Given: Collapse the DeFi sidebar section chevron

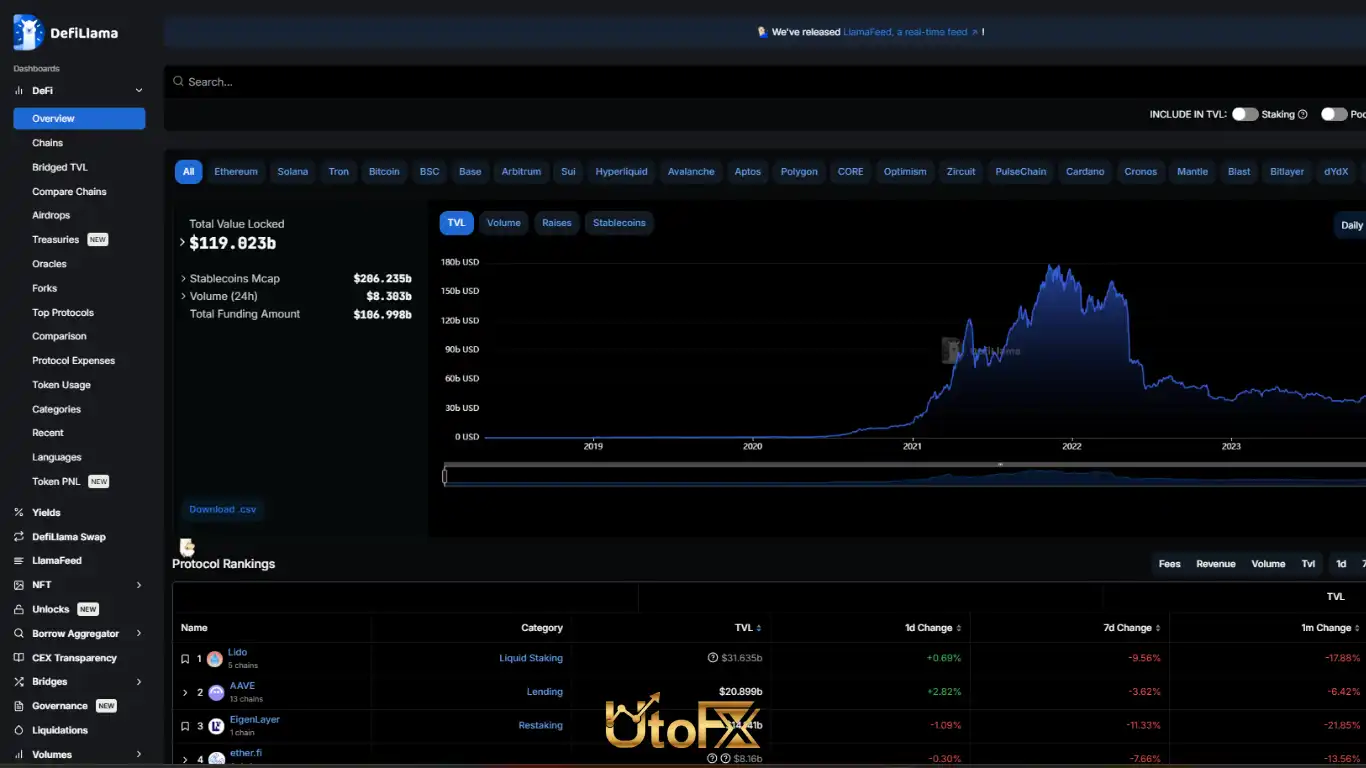Looking at the screenshot, I should [x=139, y=91].
